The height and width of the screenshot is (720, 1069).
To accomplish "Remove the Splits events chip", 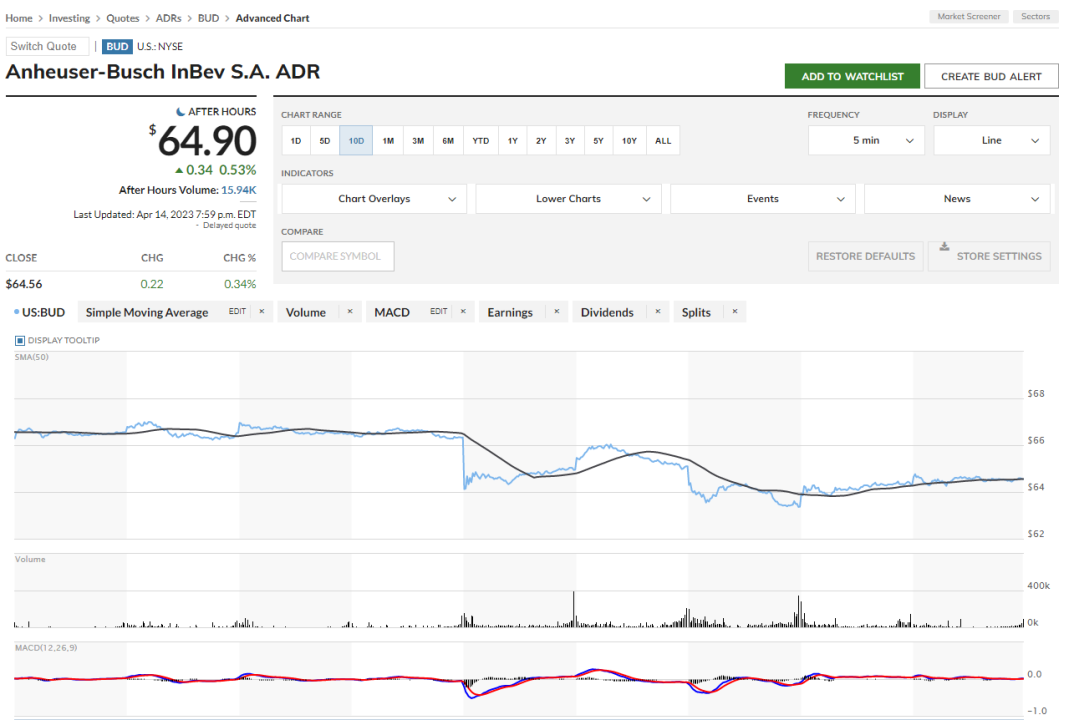I will [x=734, y=312].
